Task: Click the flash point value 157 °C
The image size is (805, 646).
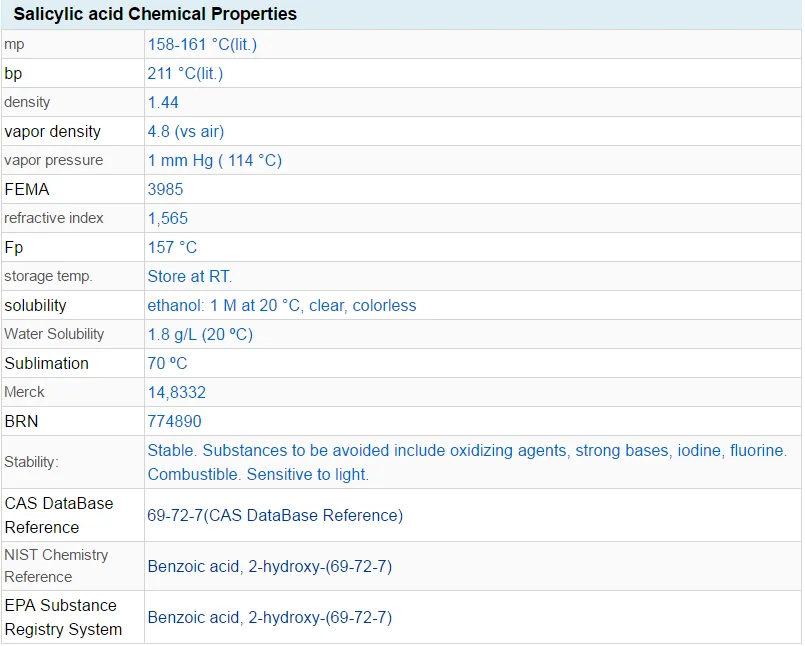Action: (172, 247)
